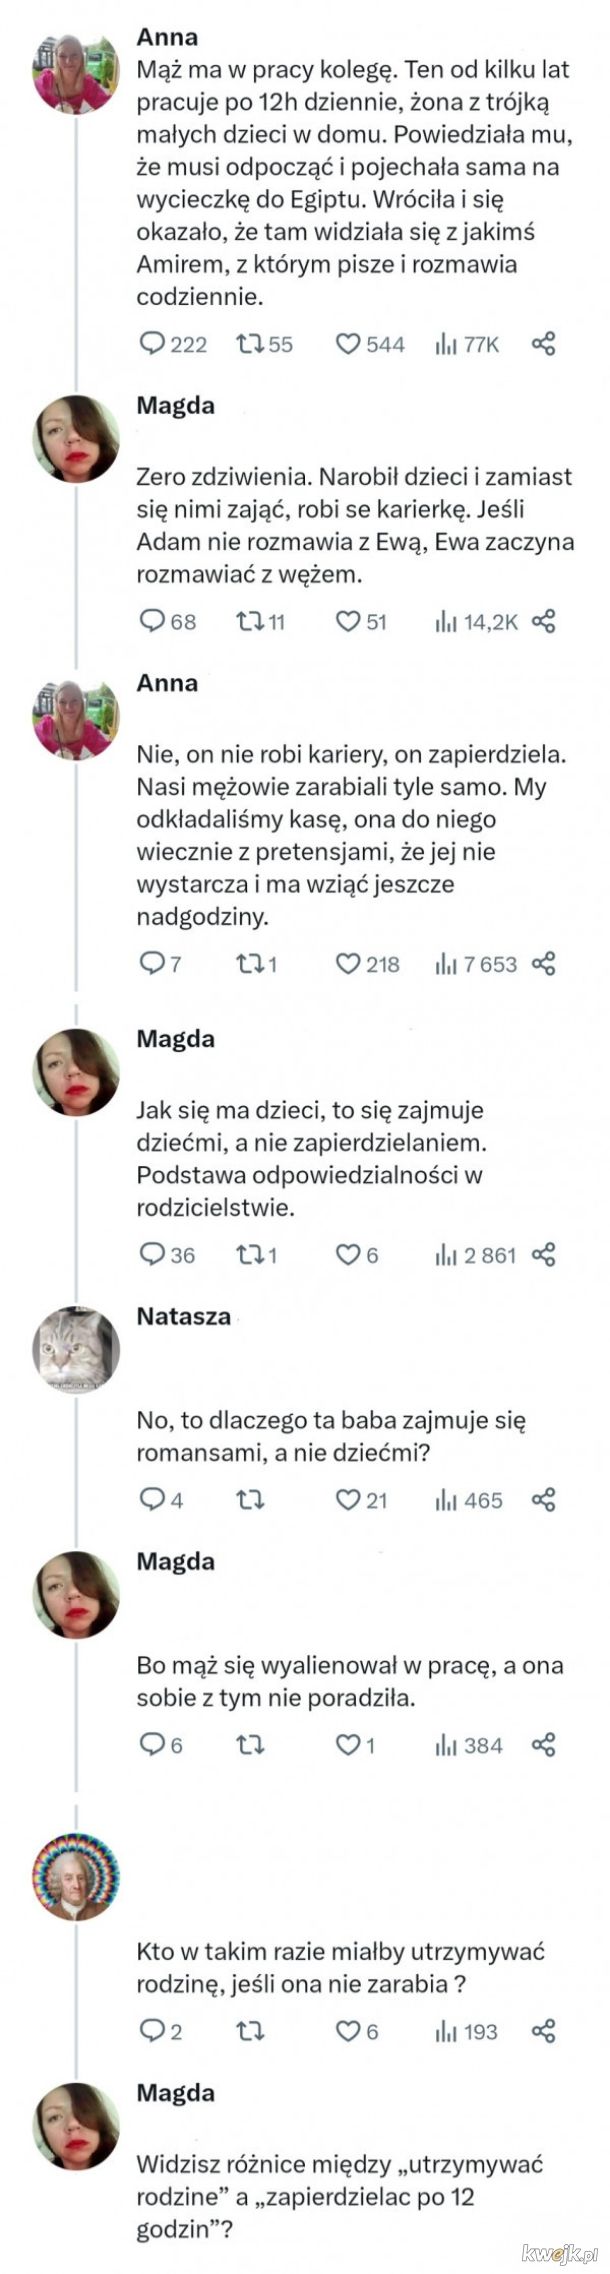Open Natasza's cat profile picture
This screenshot has width=610, height=2274.
pos(76,1349)
